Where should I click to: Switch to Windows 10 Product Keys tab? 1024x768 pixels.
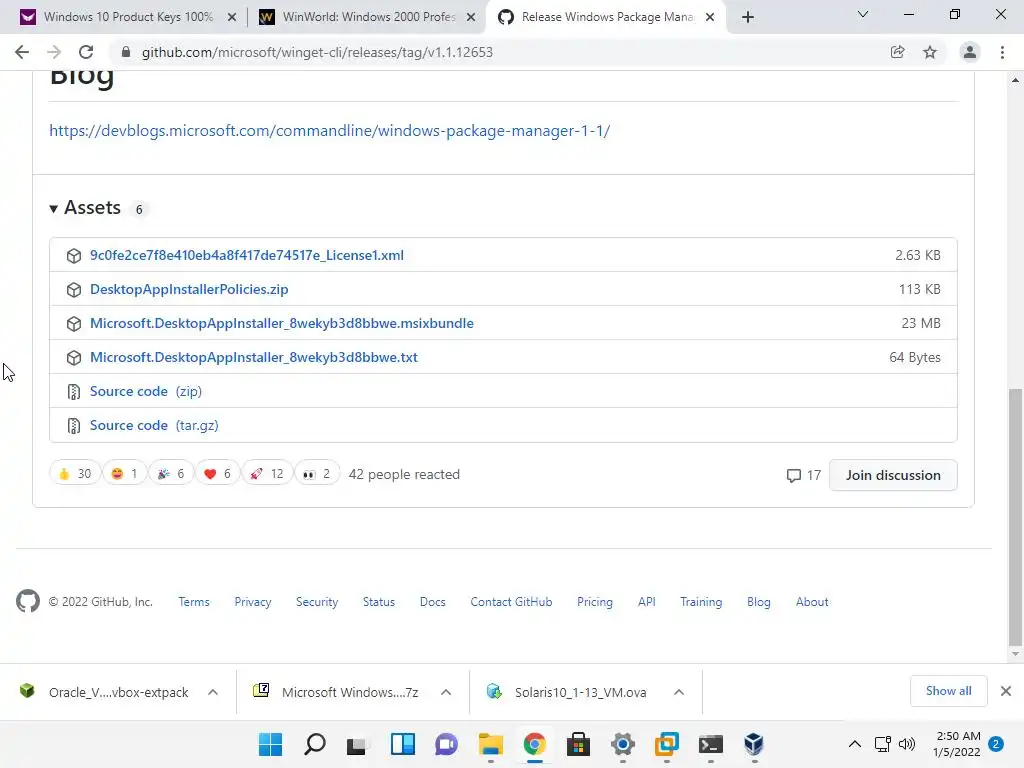[x=128, y=17]
